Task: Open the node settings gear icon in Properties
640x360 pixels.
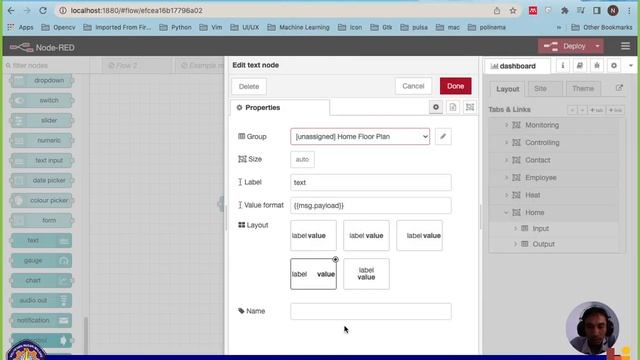Action: coord(436,107)
